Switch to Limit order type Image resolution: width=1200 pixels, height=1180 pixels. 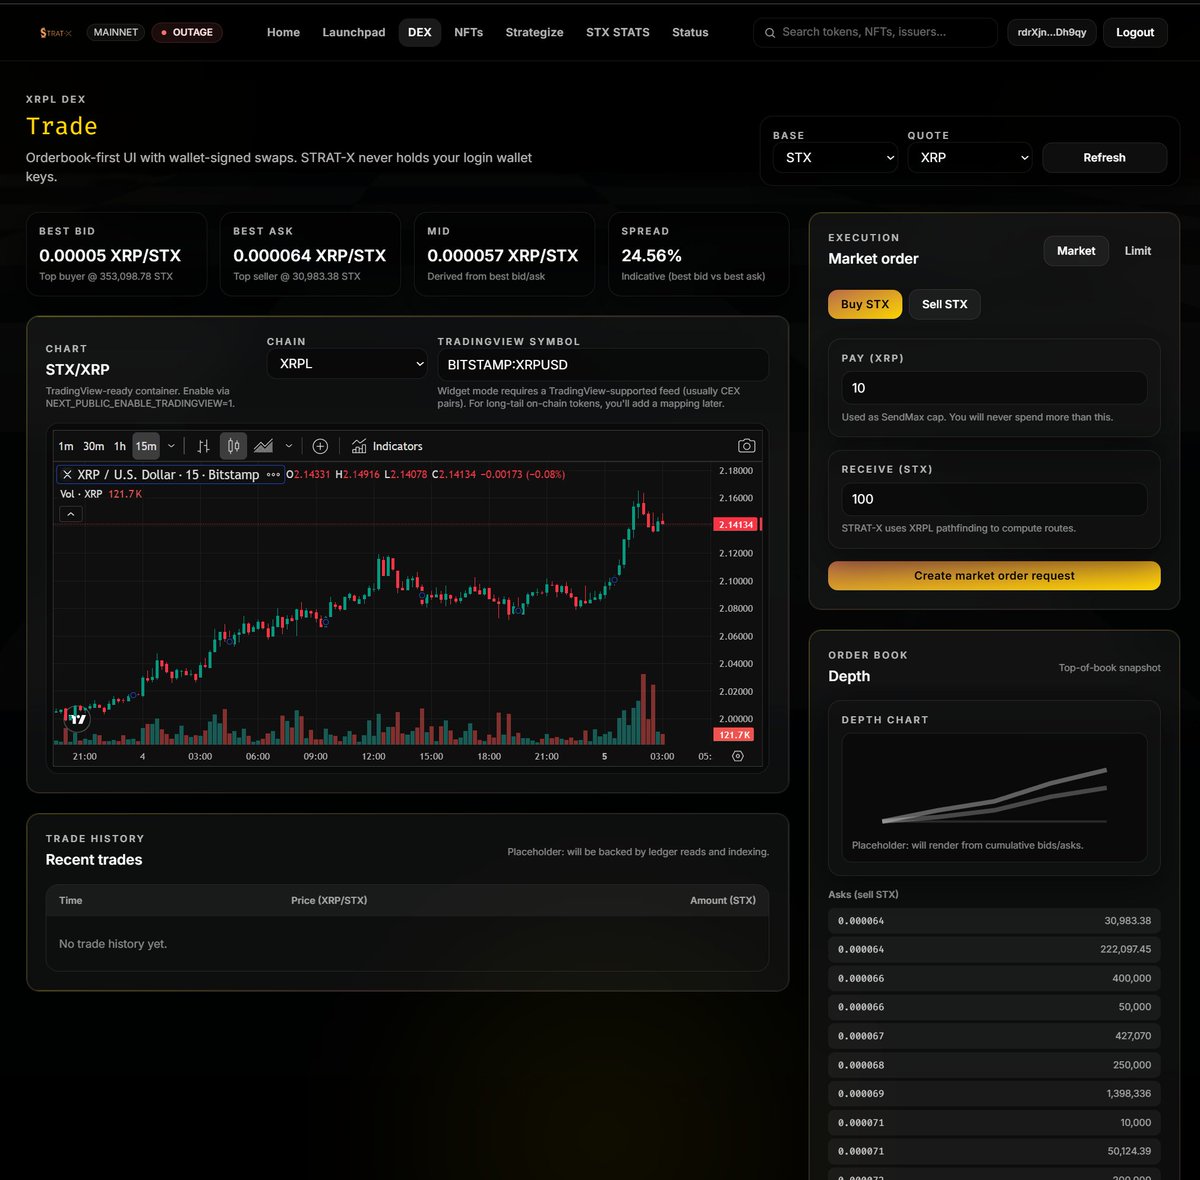[x=1138, y=251]
